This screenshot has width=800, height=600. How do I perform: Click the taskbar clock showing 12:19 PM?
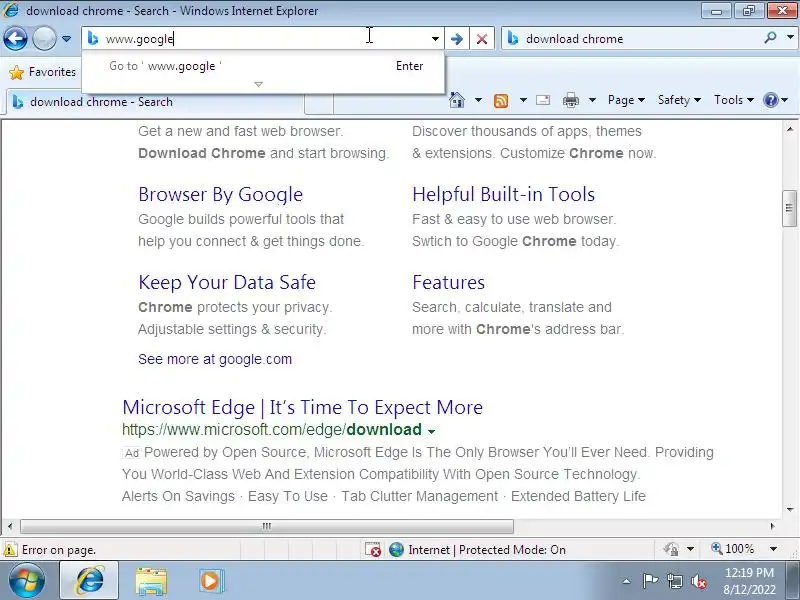pos(749,581)
